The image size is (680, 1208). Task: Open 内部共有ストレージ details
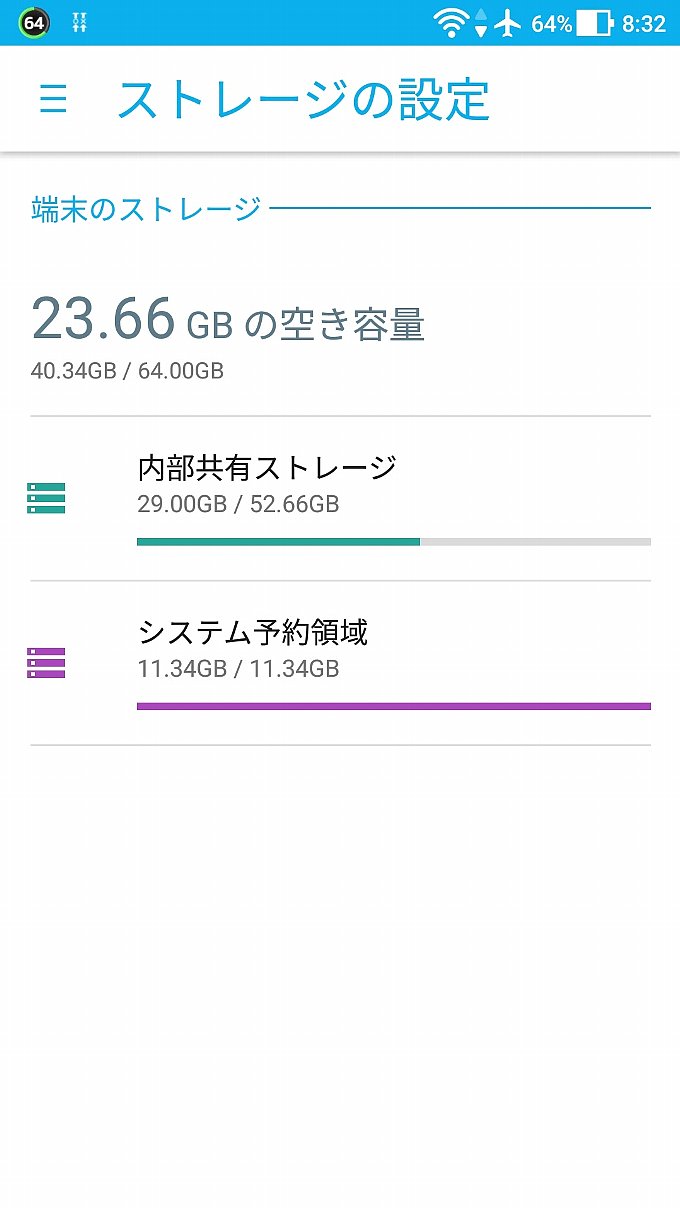340,498
